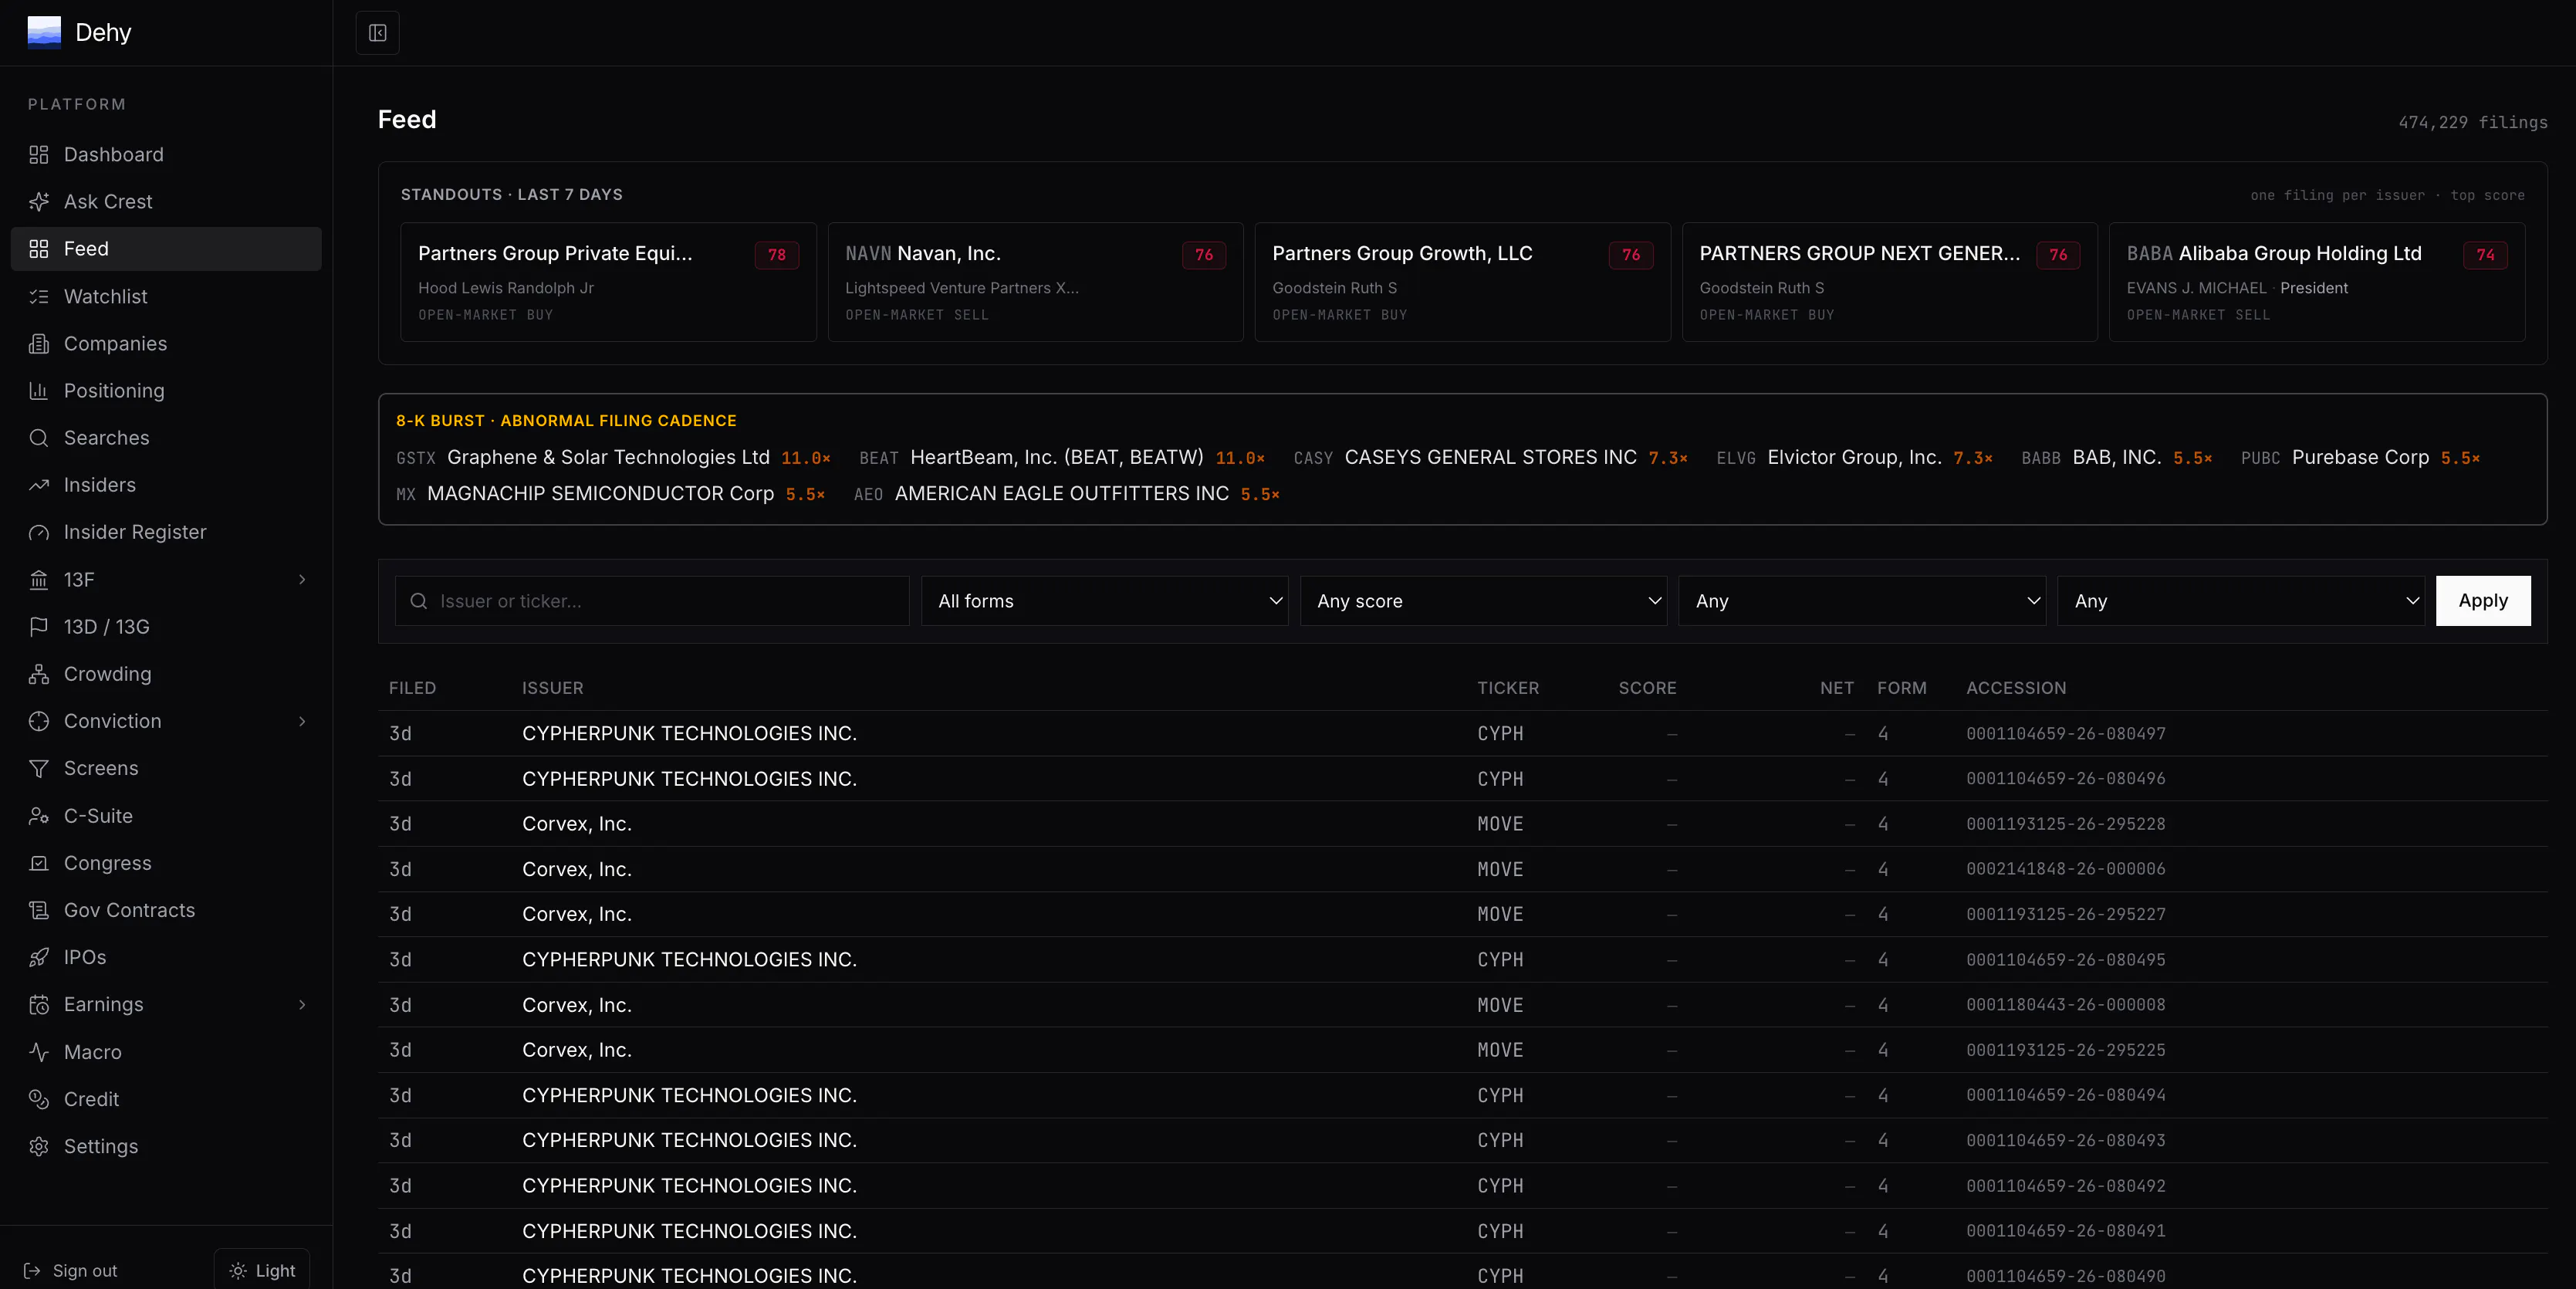Open MAGNACHIP SEMICONDUCTOR Corp entry
Viewport: 2576px width, 1289px height.
[610, 494]
